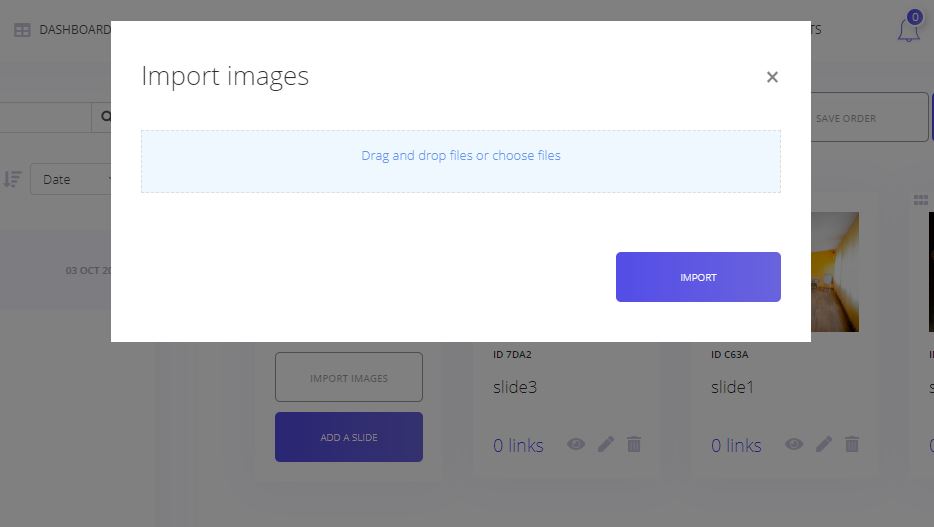
Task: Click the ID 7DA2 label
Action: [x=512, y=354]
